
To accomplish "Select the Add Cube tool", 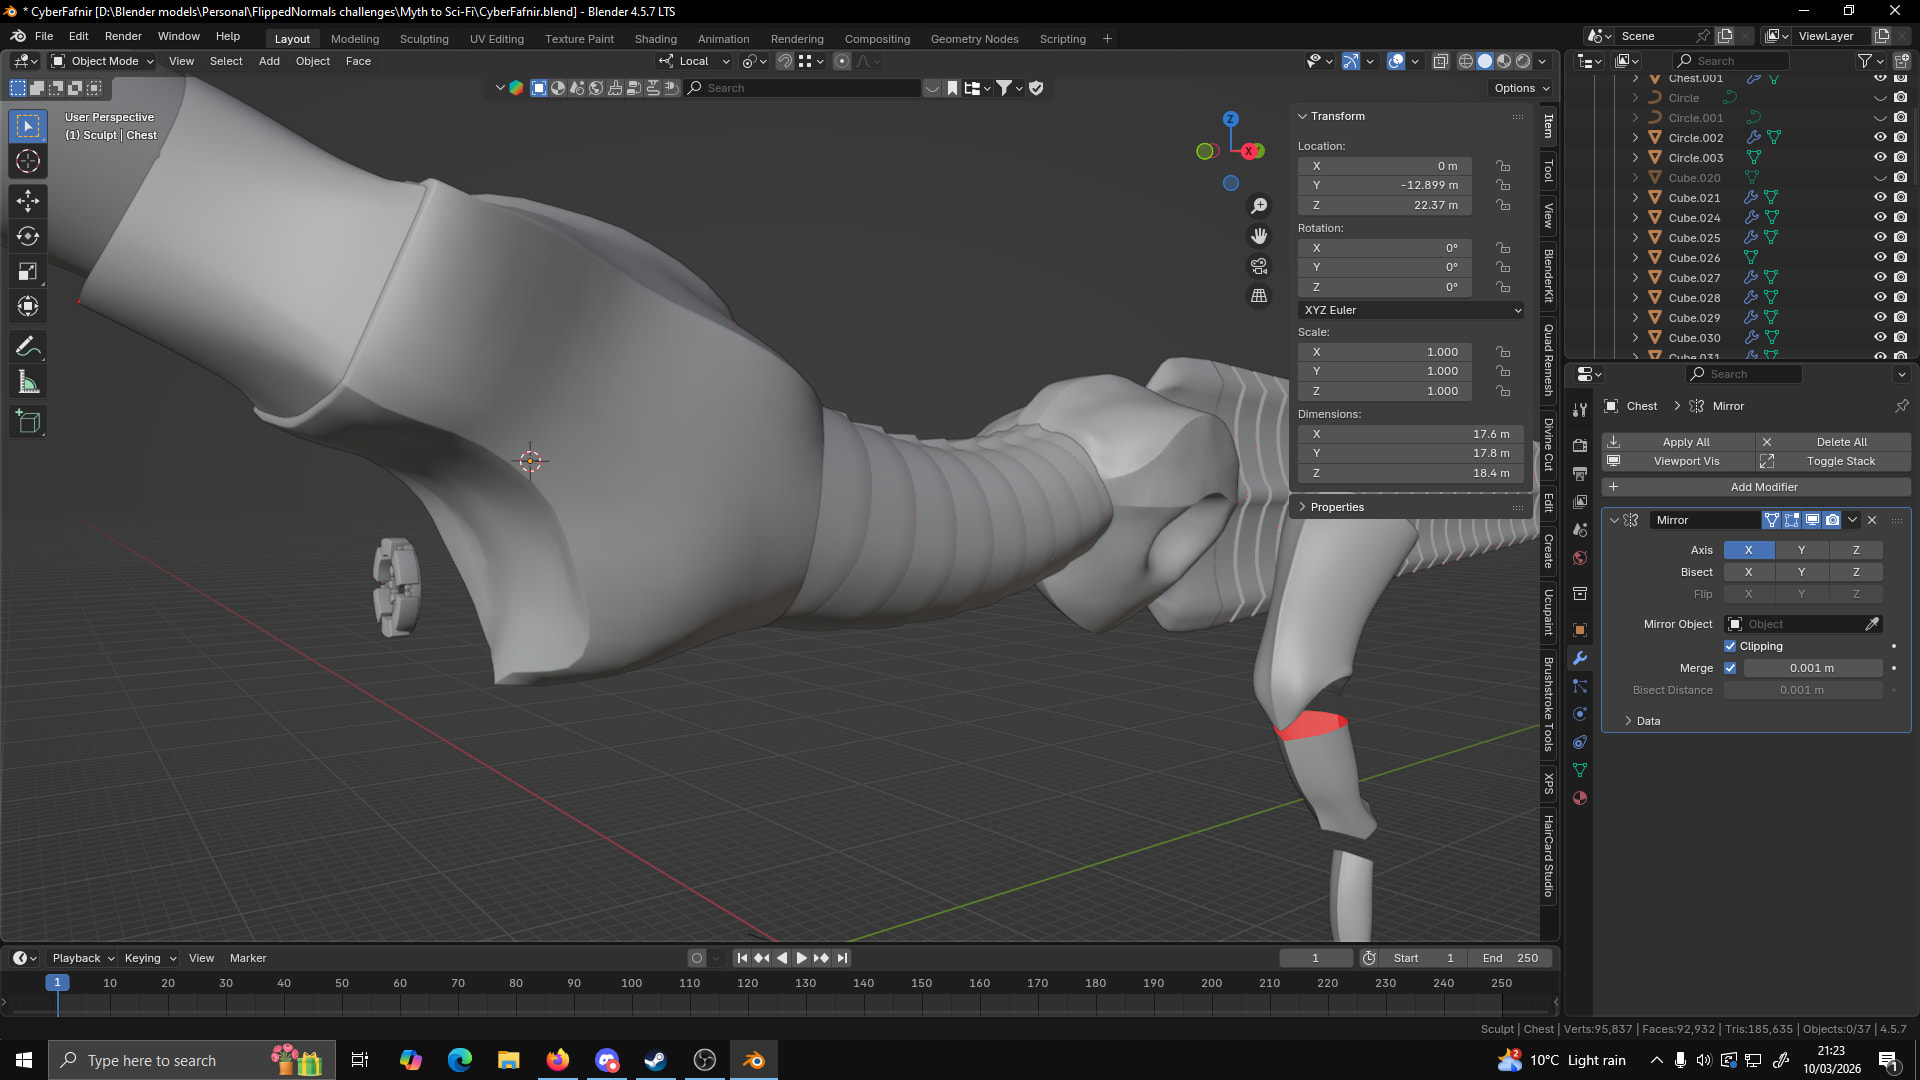I will pyautogui.click(x=28, y=422).
